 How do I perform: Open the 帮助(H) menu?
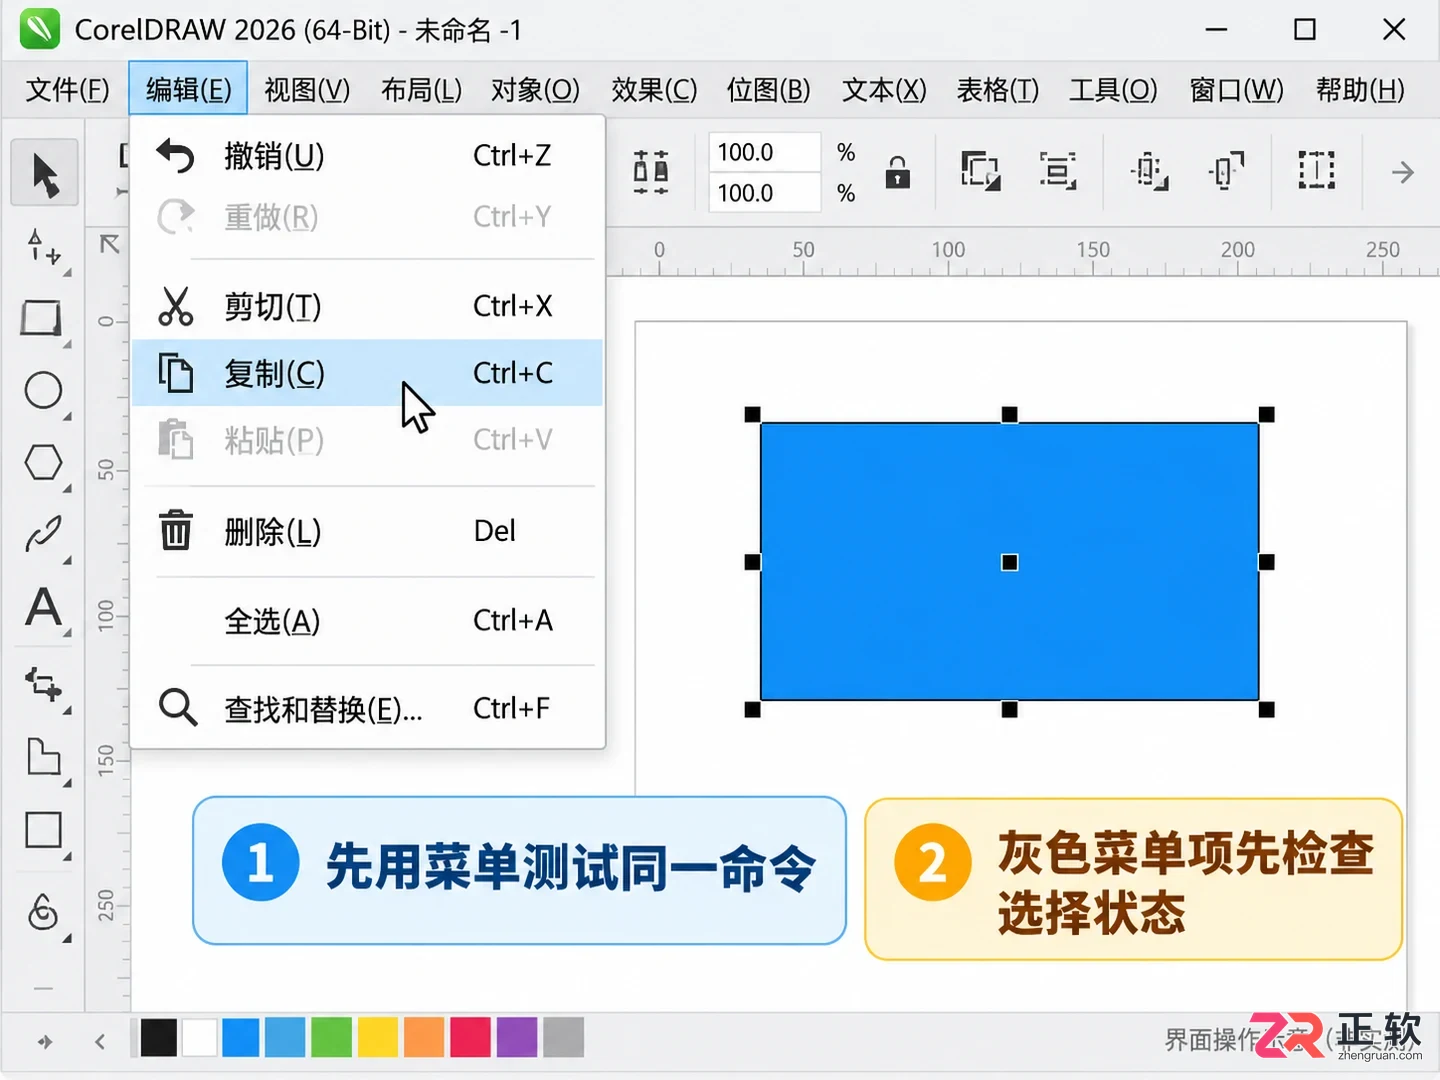[1361, 90]
